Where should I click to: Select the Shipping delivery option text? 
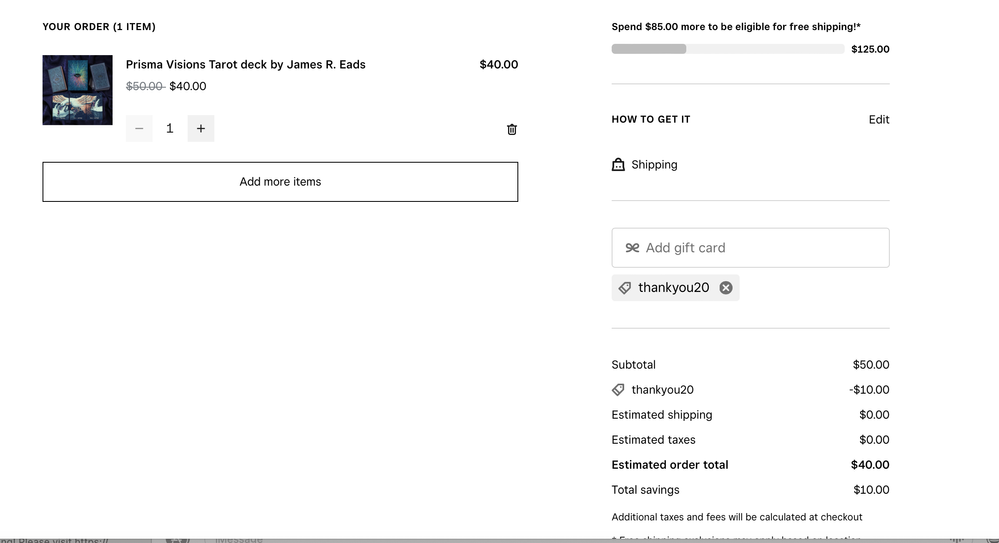point(654,165)
